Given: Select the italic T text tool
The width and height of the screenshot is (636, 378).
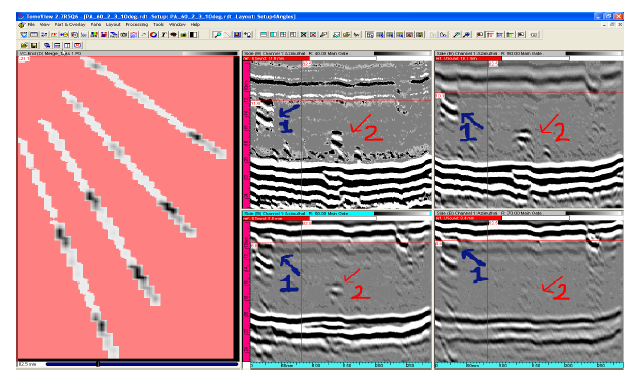Looking at the screenshot, I should click(163, 35).
